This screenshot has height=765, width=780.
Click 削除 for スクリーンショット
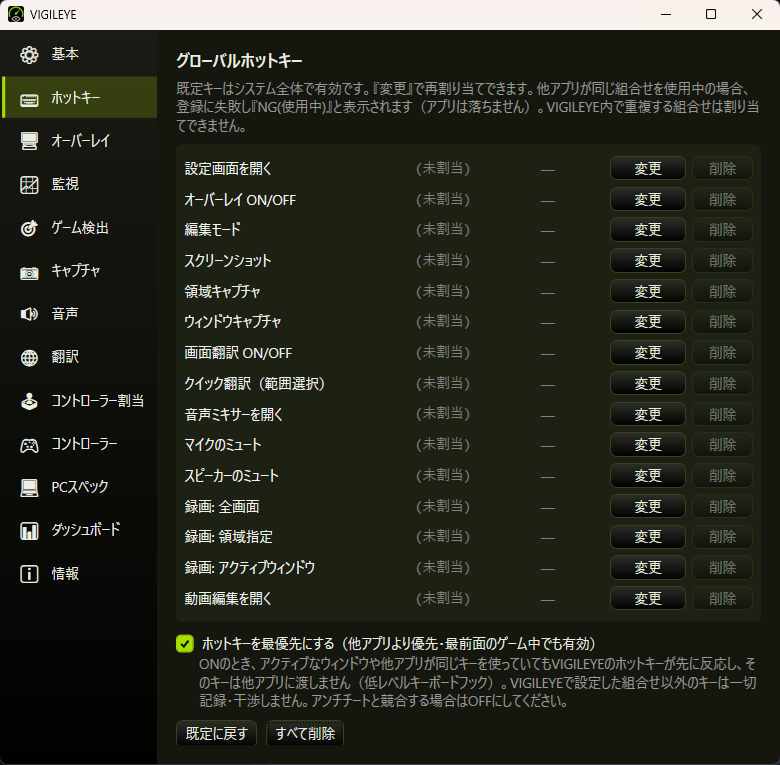[722, 261]
